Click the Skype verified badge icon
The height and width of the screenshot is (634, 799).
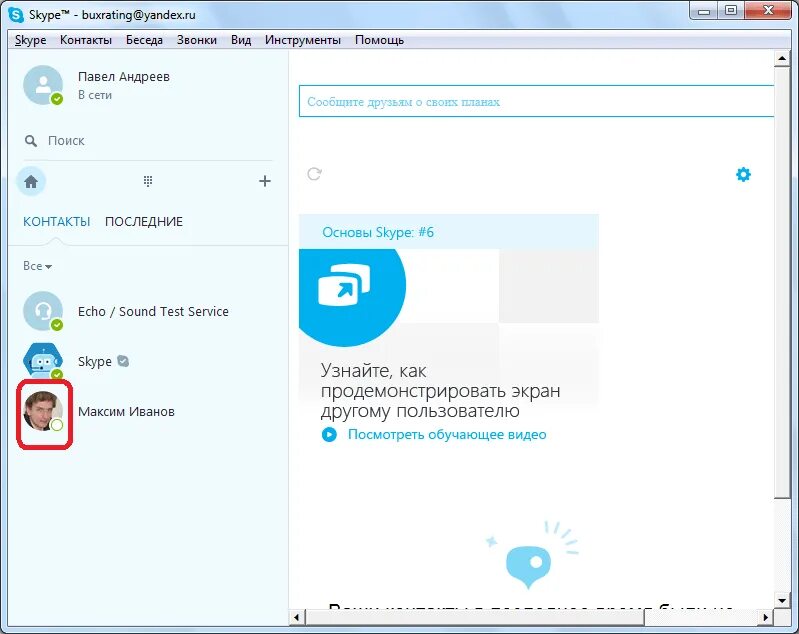tap(123, 361)
